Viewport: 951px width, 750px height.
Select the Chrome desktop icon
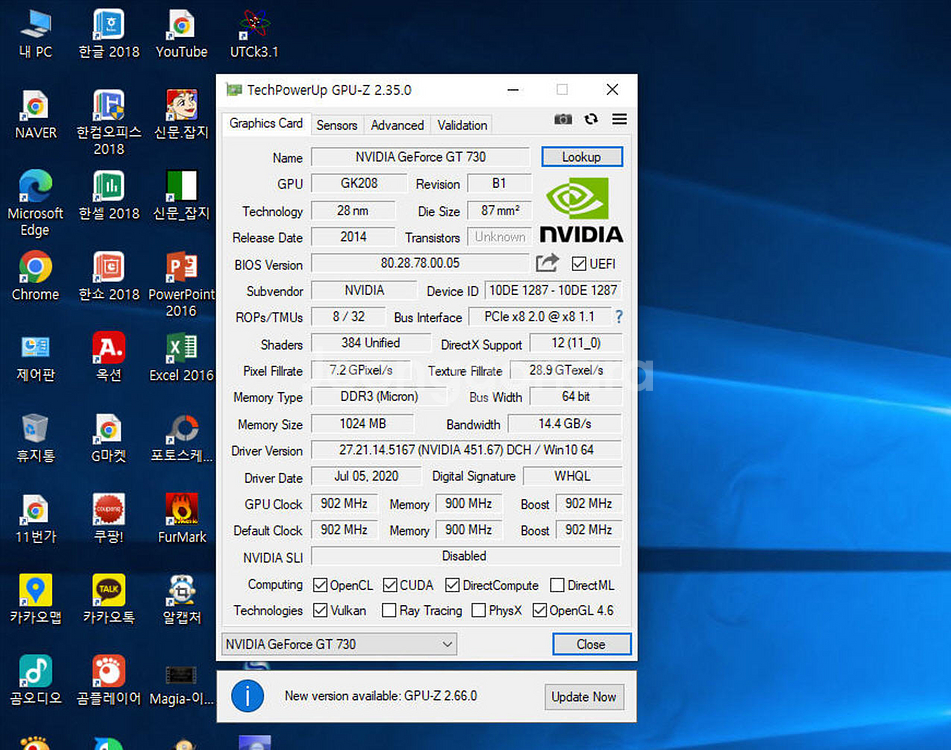(x=35, y=276)
